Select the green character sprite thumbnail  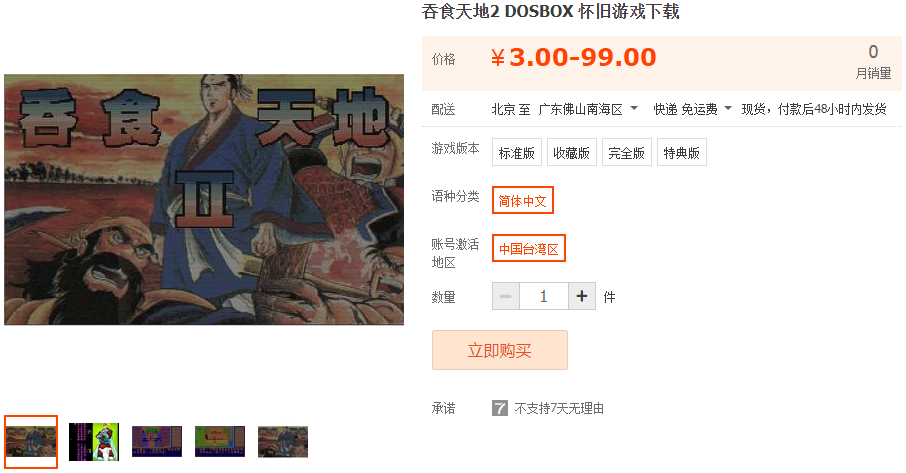94,442
